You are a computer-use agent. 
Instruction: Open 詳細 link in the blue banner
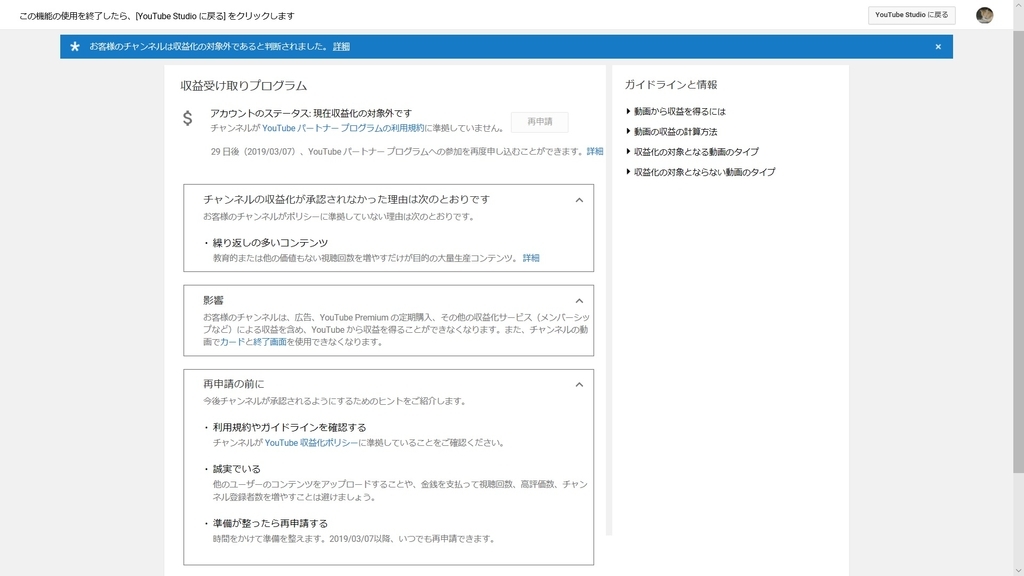pos(341,47)
